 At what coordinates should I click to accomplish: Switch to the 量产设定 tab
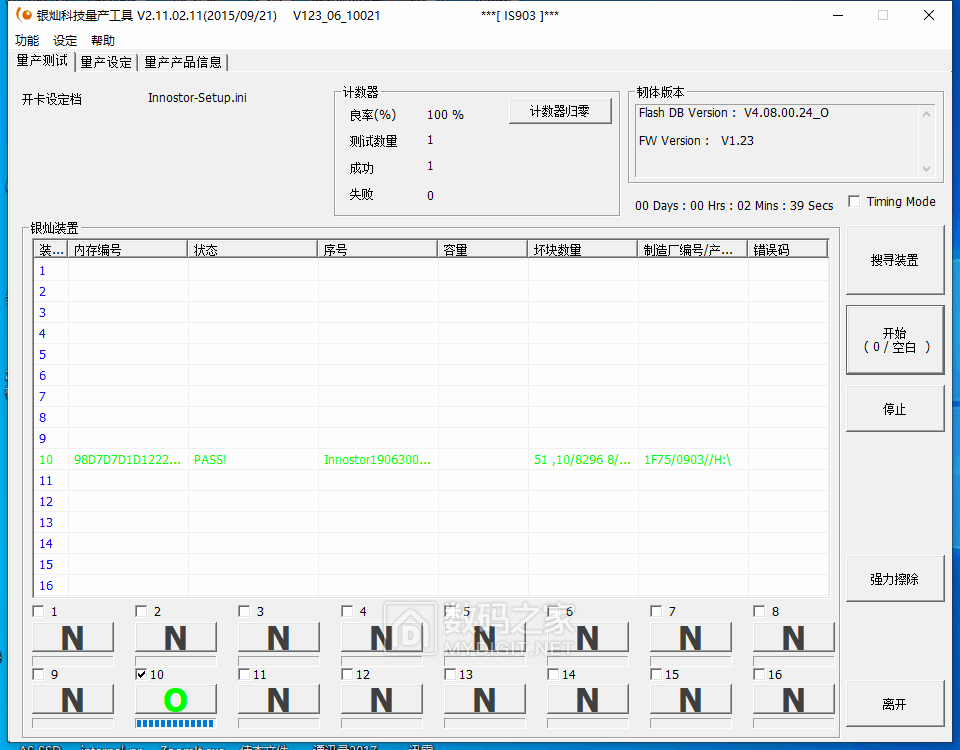point(106,62)
